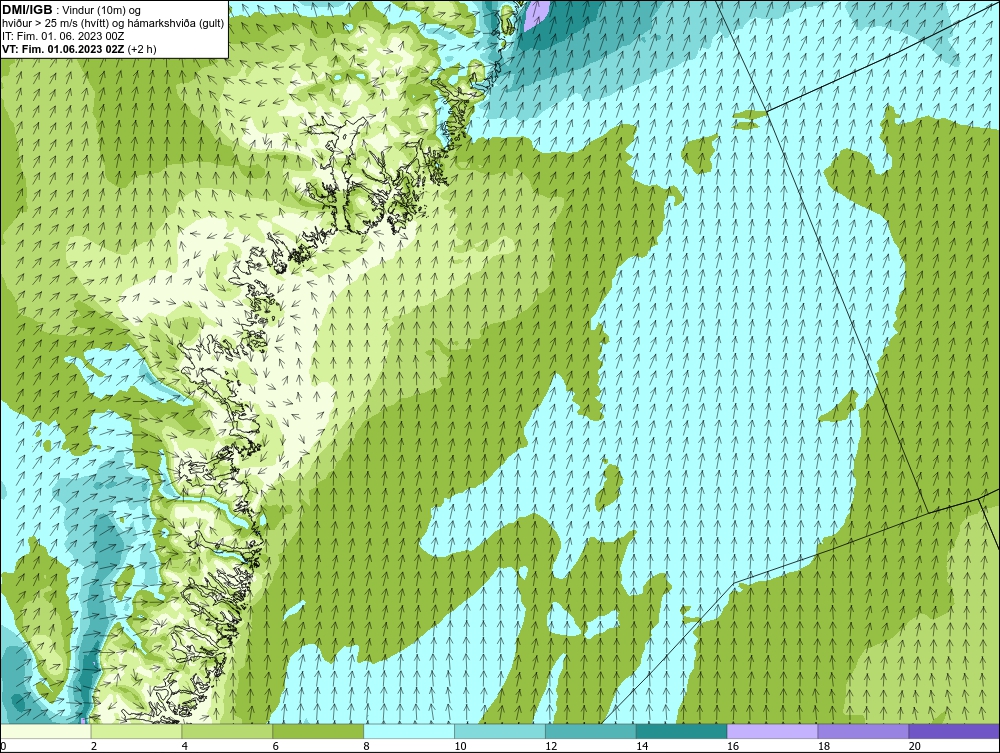This screenshot has height=753, width=1000.
Task: Click the above-20 m/s dark purple legend swatch
Action: click(954, 731)
